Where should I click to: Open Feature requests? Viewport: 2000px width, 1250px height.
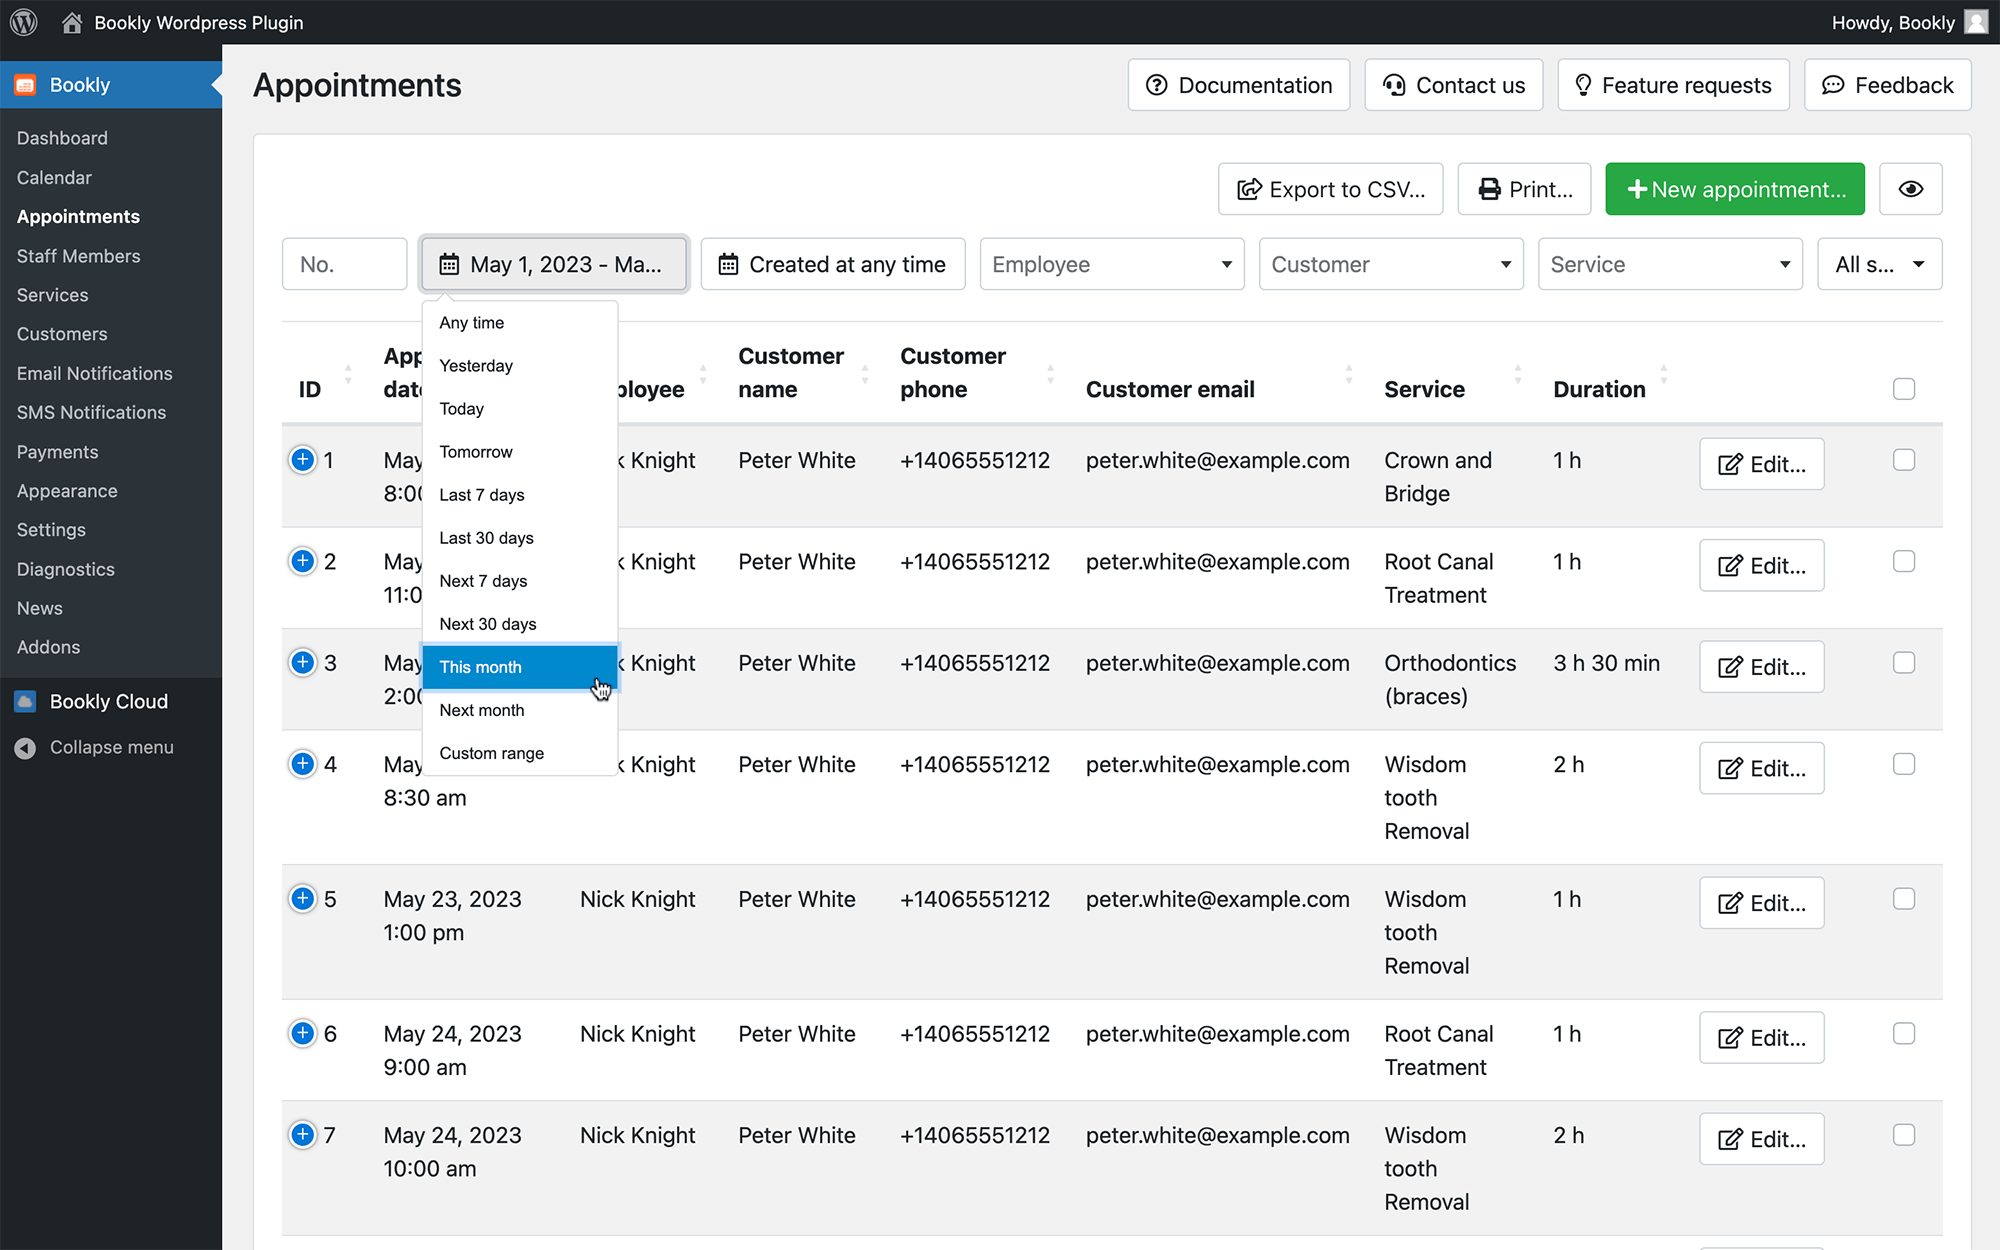point(1673,85)
